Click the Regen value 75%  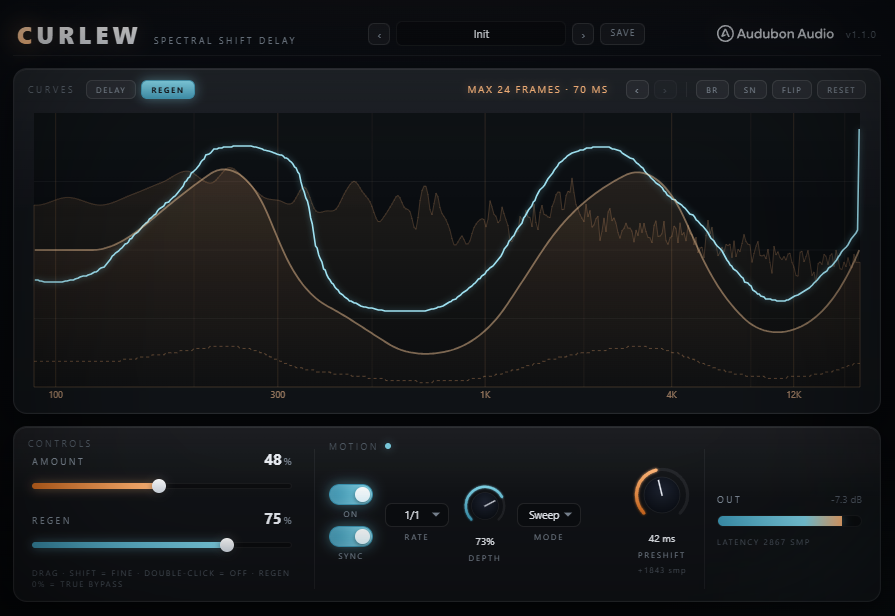coord(277,518)
